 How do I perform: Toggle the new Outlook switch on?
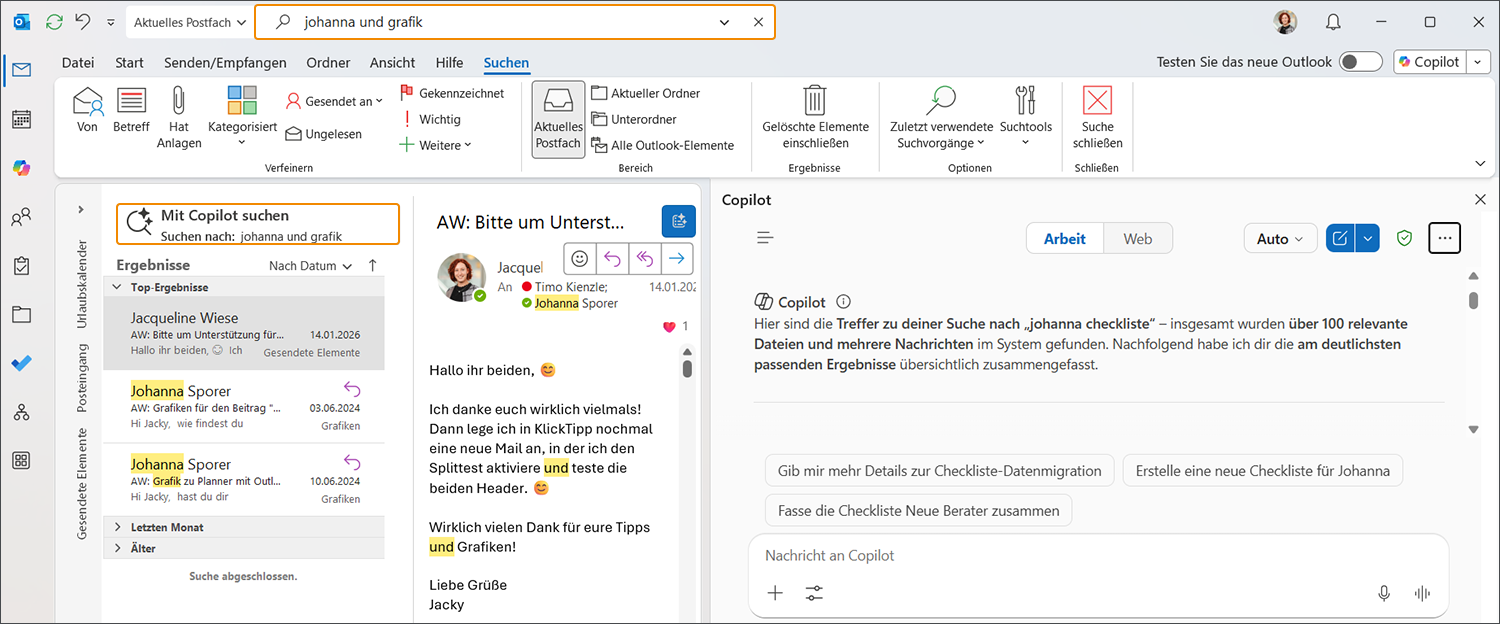point(1360,62)
